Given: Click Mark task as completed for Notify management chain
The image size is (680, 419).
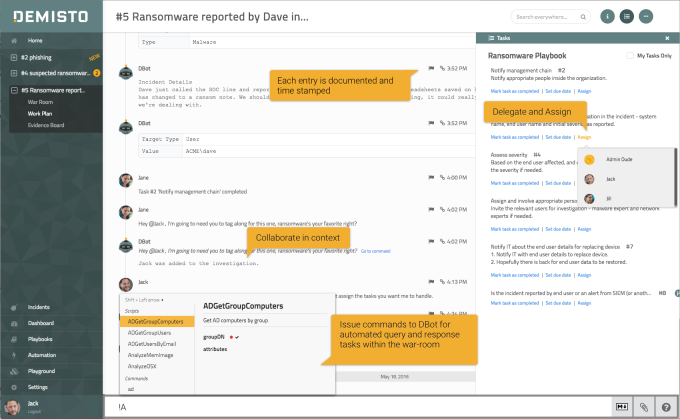Looking at the screenshot, I should (515, 91).
